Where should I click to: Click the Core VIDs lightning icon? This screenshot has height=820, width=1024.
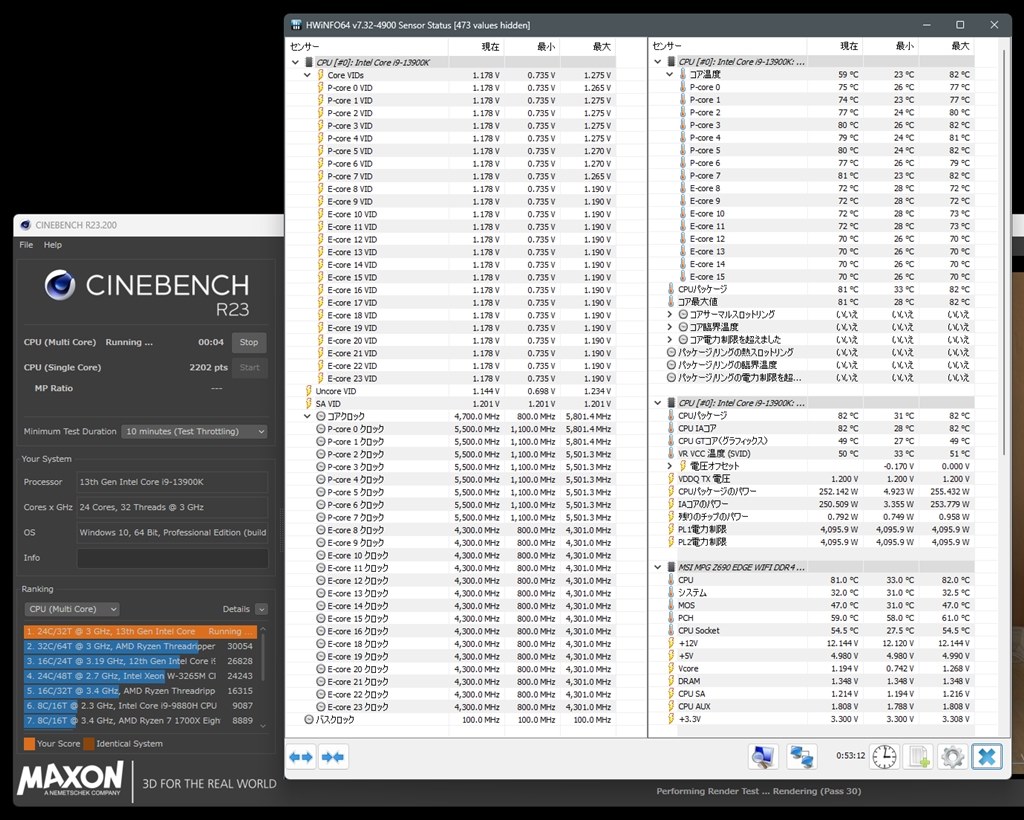(x=320, y=75)
